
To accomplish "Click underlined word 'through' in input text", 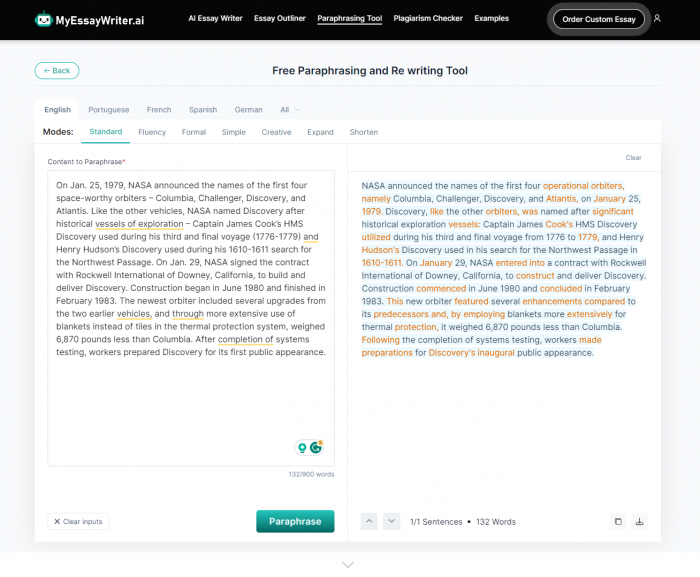I will (188, 314).
